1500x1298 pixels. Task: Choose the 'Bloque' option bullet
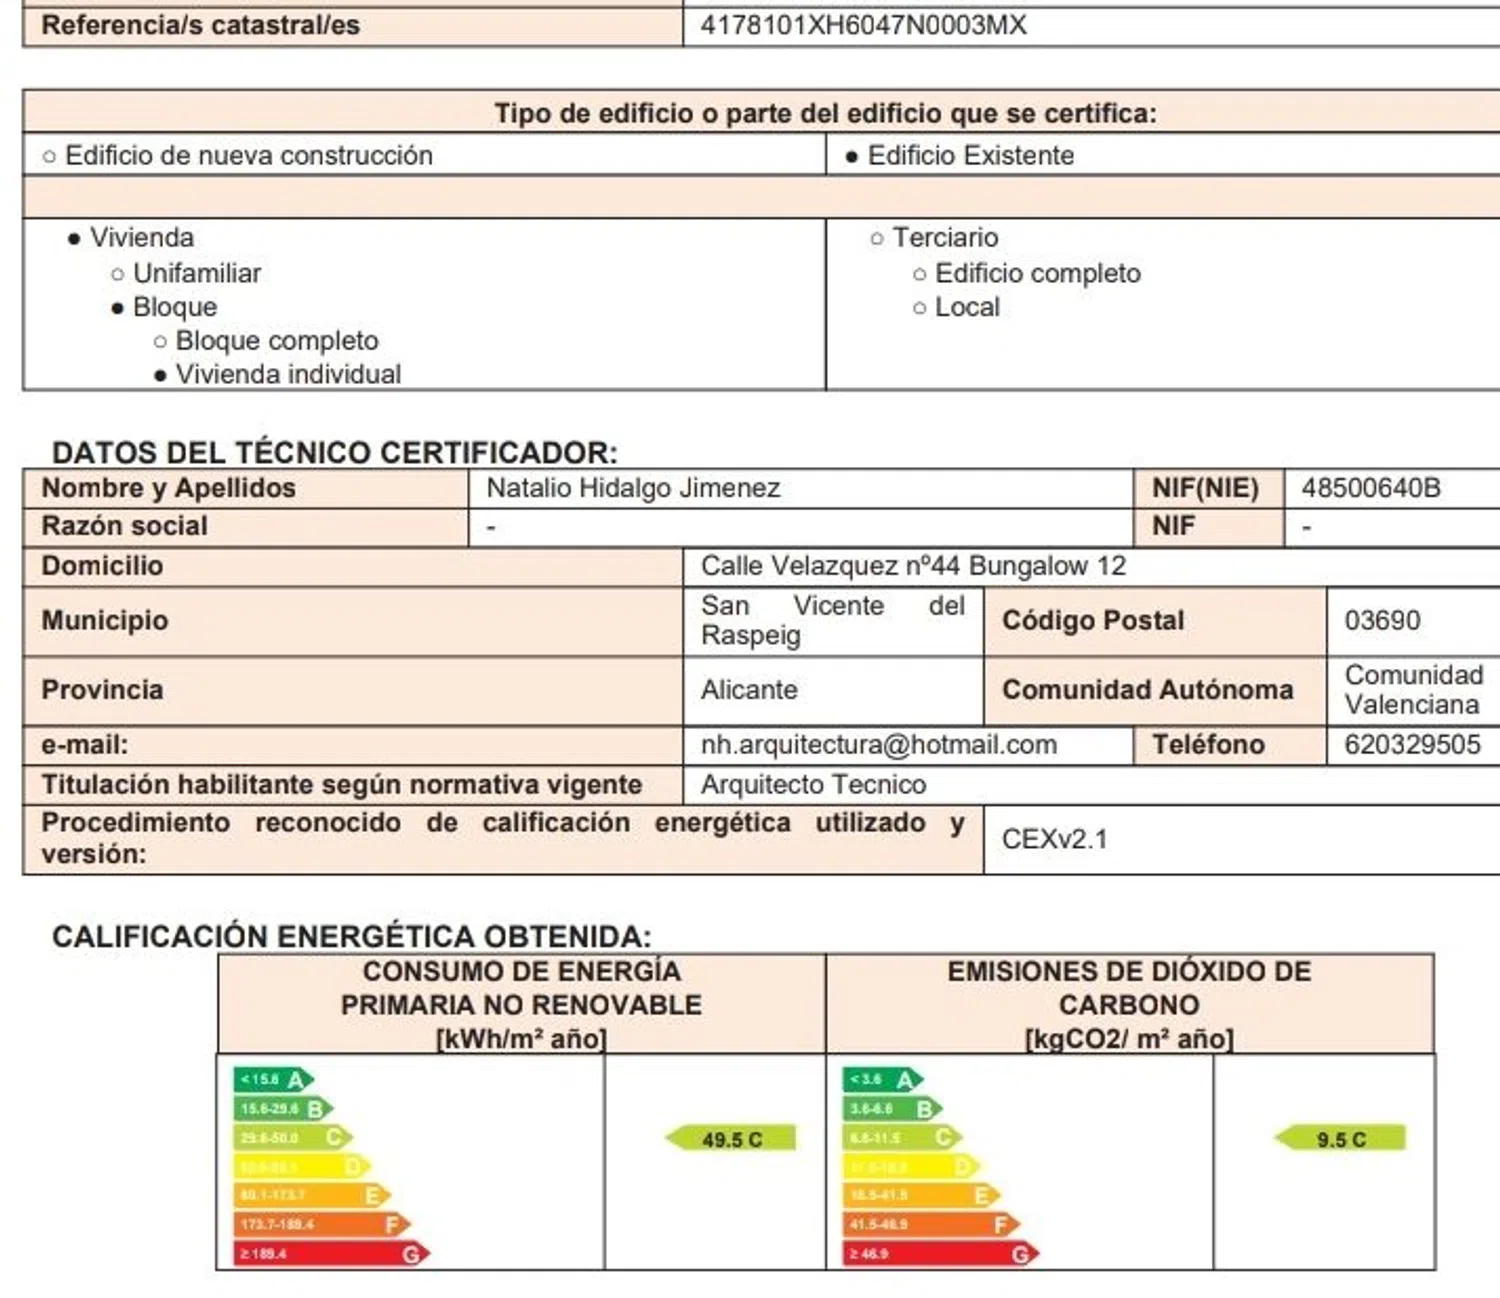click(x=118, y=308)
